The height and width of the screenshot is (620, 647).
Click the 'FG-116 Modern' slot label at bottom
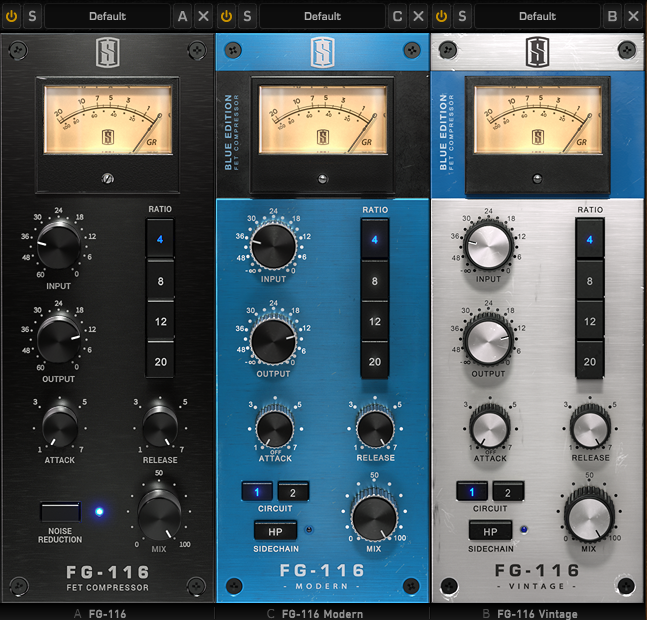tap(322, 614)
